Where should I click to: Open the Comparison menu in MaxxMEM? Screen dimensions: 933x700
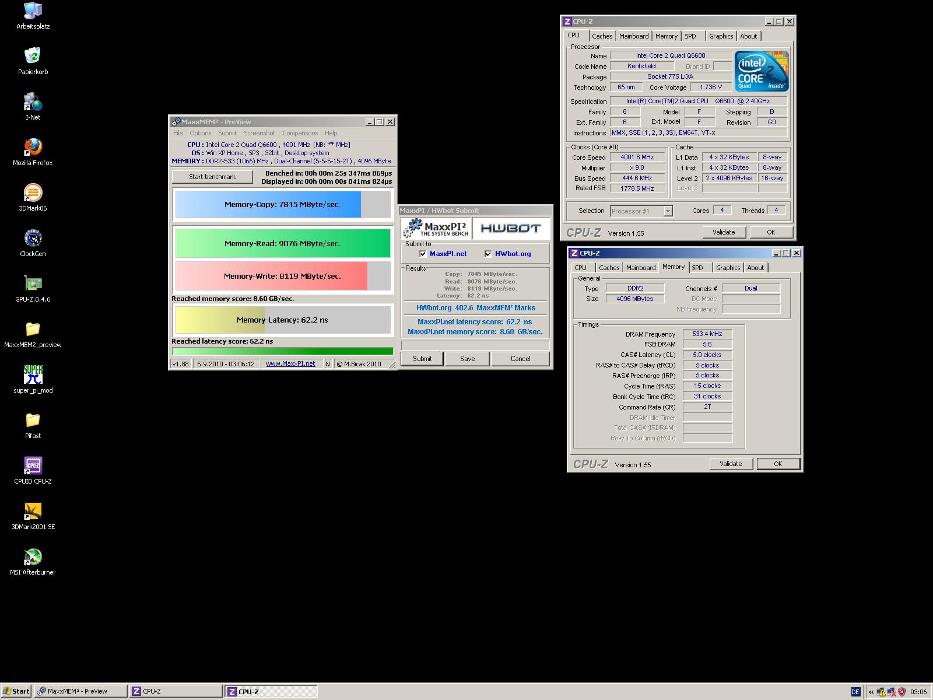[300, 133]
